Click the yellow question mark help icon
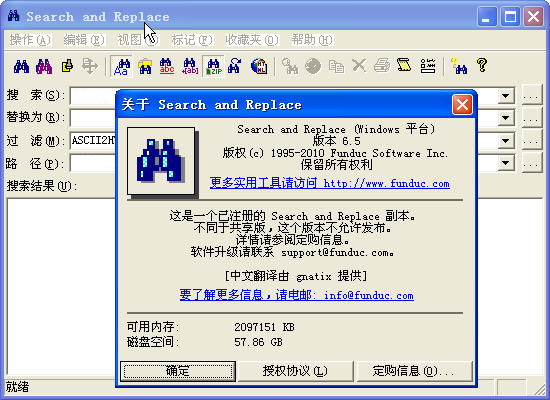Screen dimensions: 550x400 [482, 65]
